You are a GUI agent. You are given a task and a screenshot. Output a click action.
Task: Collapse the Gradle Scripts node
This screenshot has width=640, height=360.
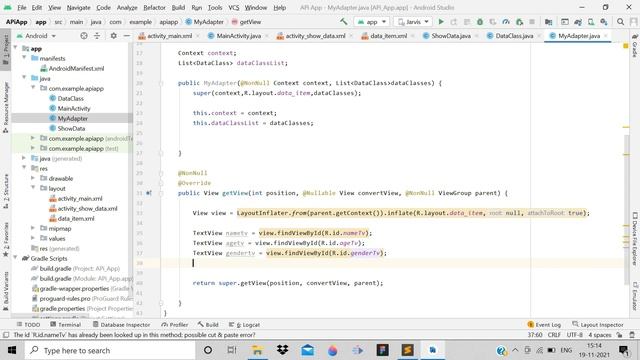click(16, 258)
